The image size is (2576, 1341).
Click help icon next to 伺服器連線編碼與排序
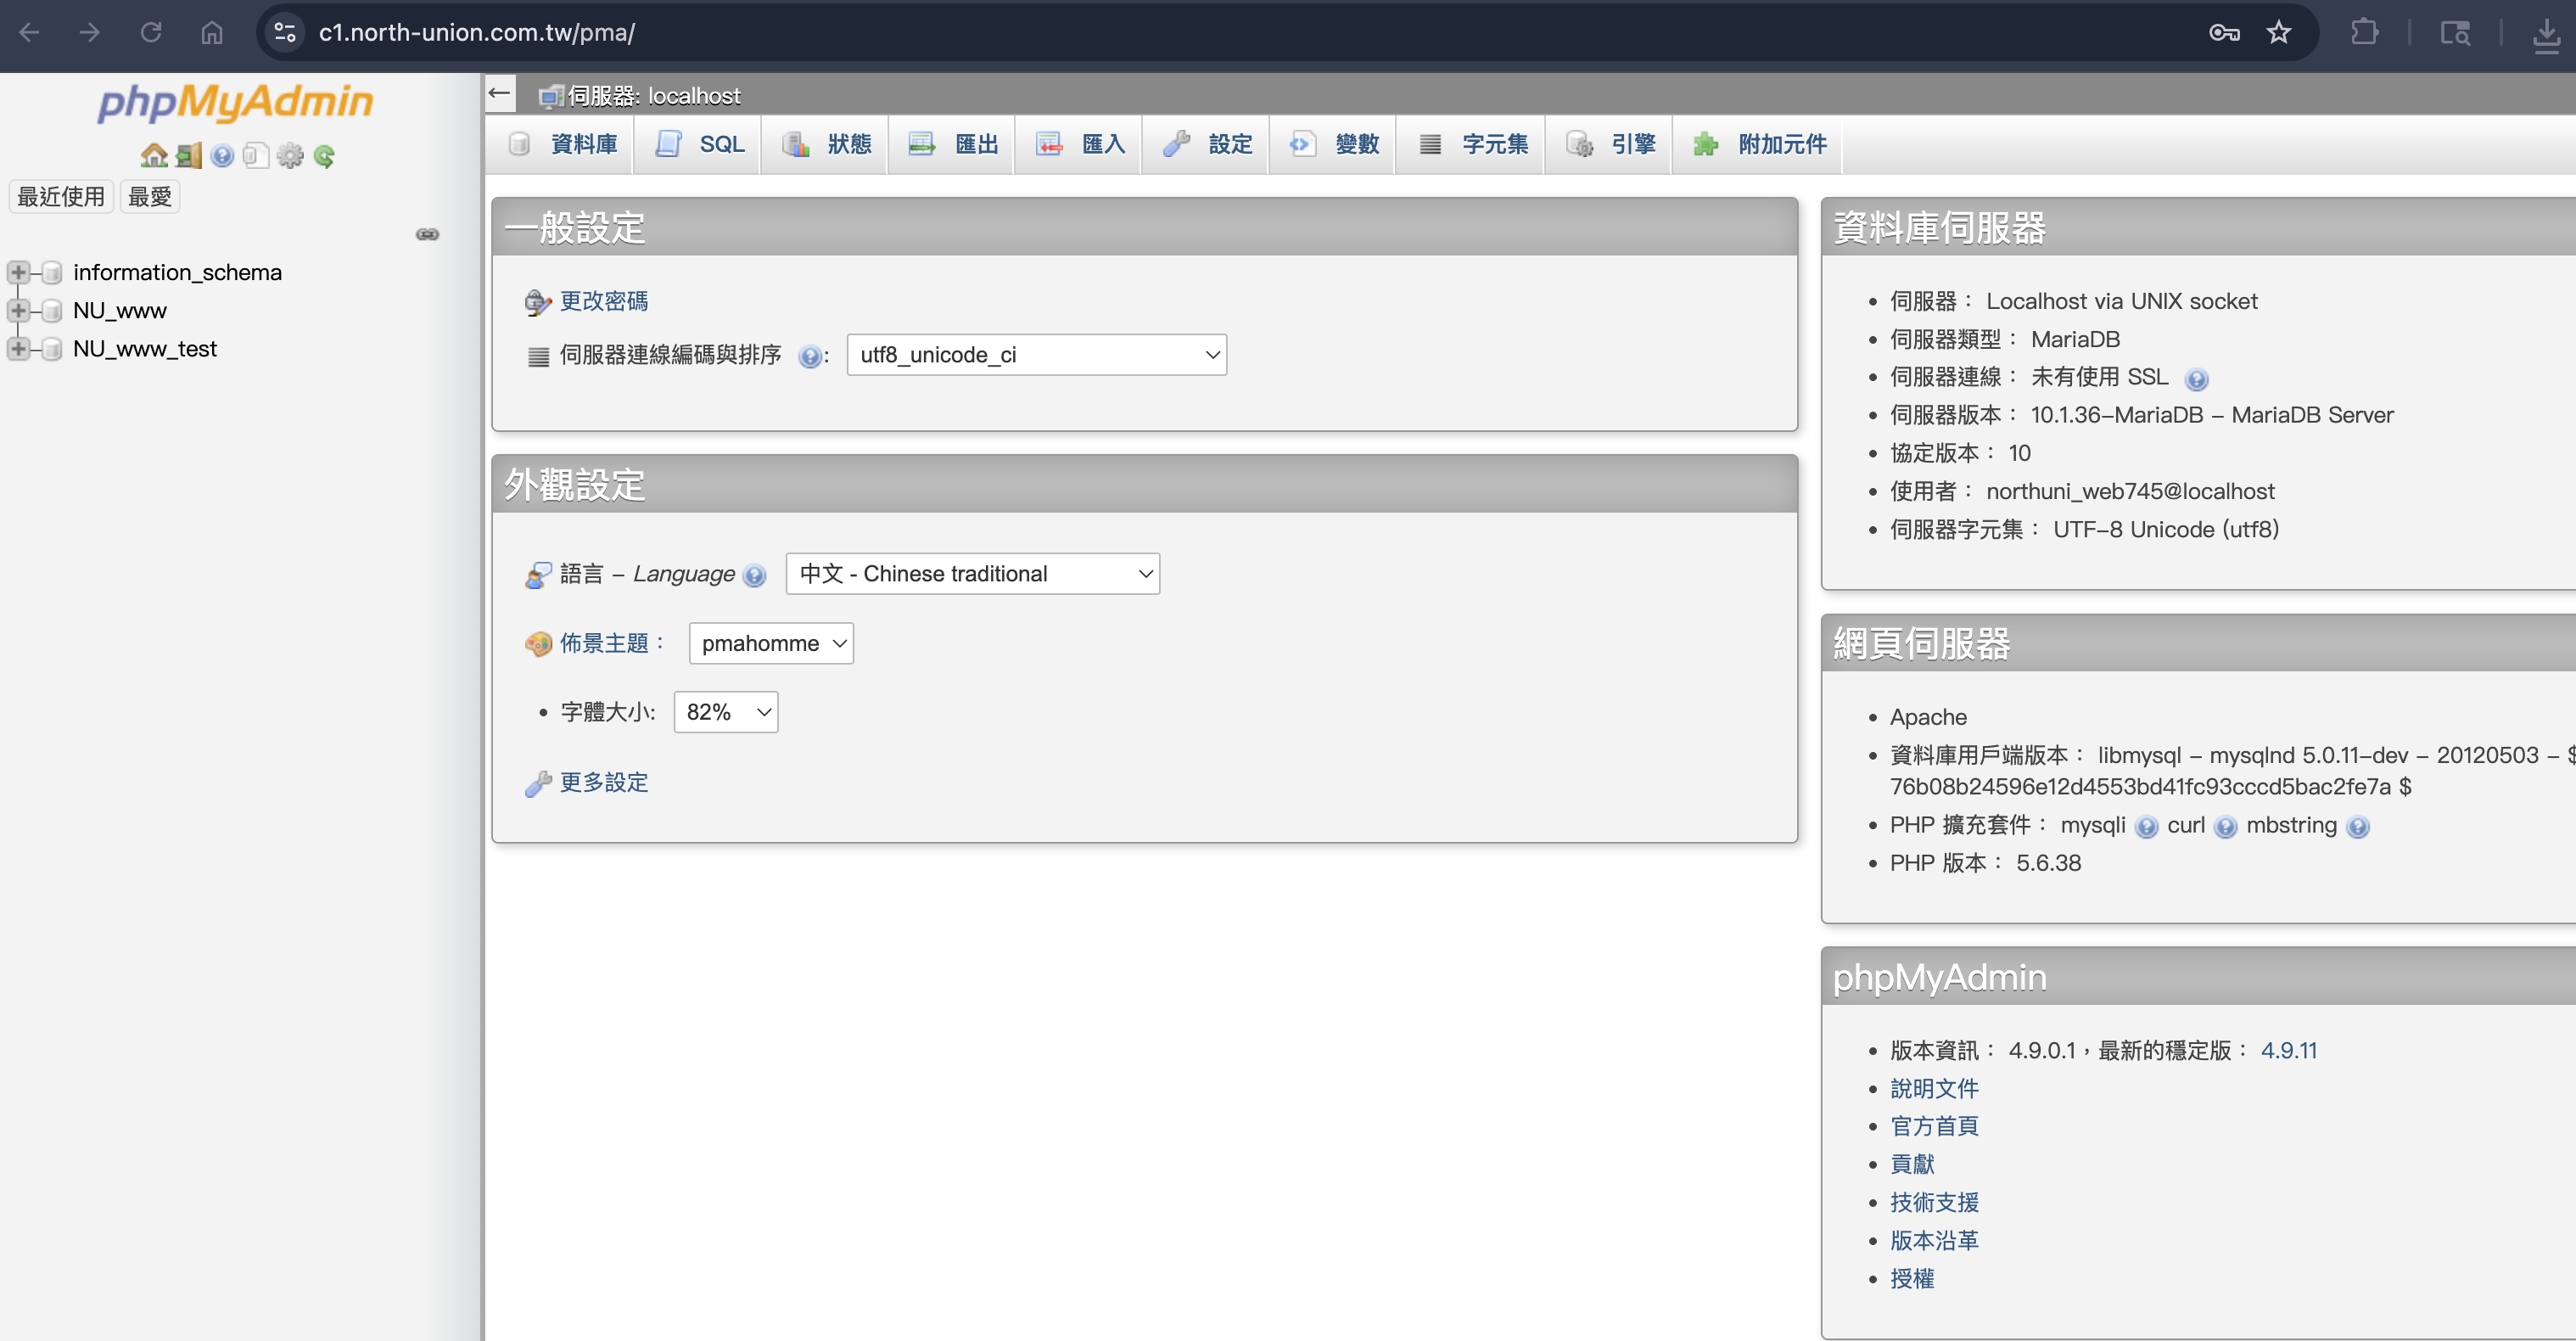(x=810, y=356)
